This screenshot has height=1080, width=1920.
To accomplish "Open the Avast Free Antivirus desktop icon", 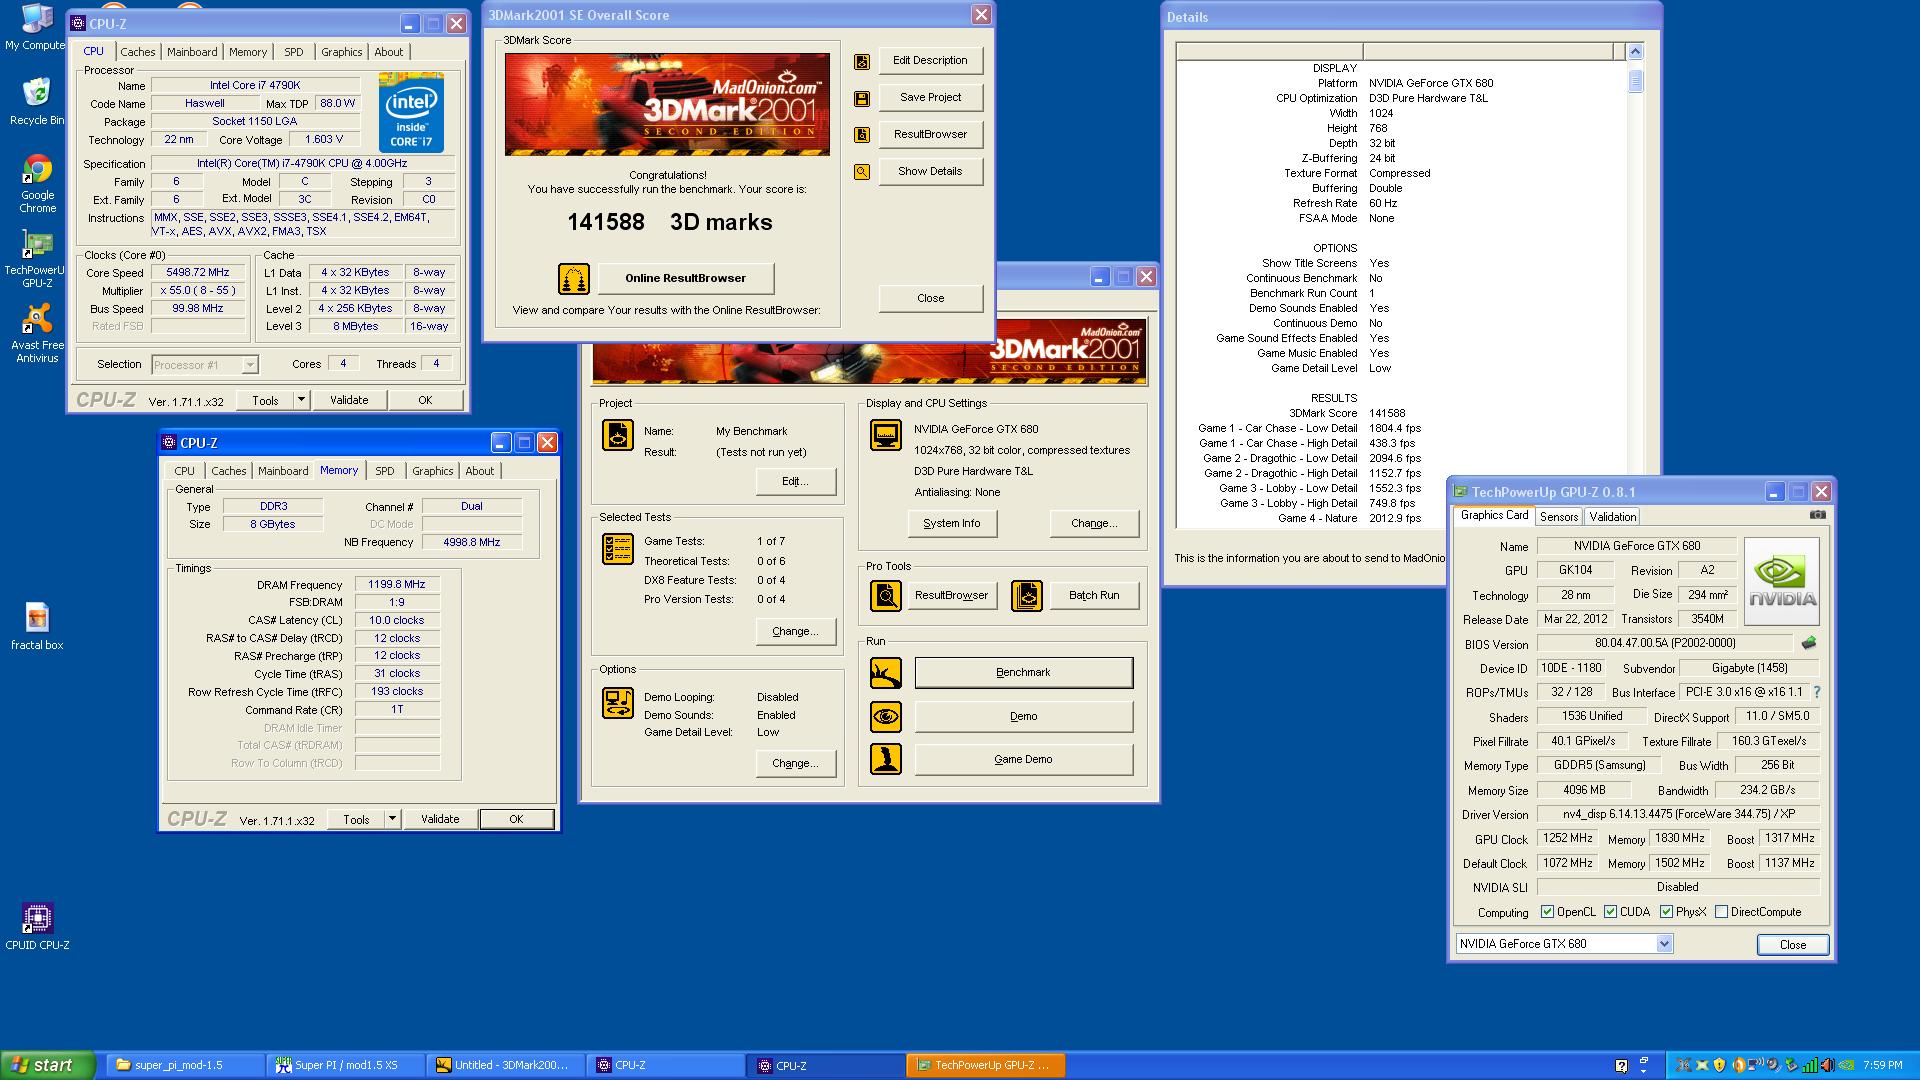I will [x=37, y=334].
